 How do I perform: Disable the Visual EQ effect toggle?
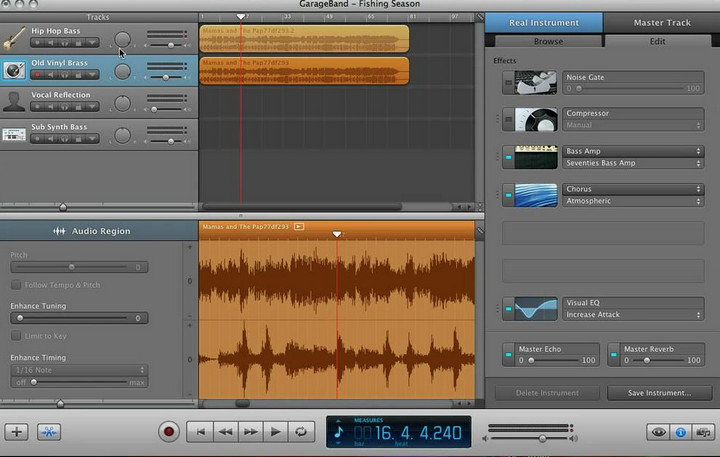click(x=507, y=308)
